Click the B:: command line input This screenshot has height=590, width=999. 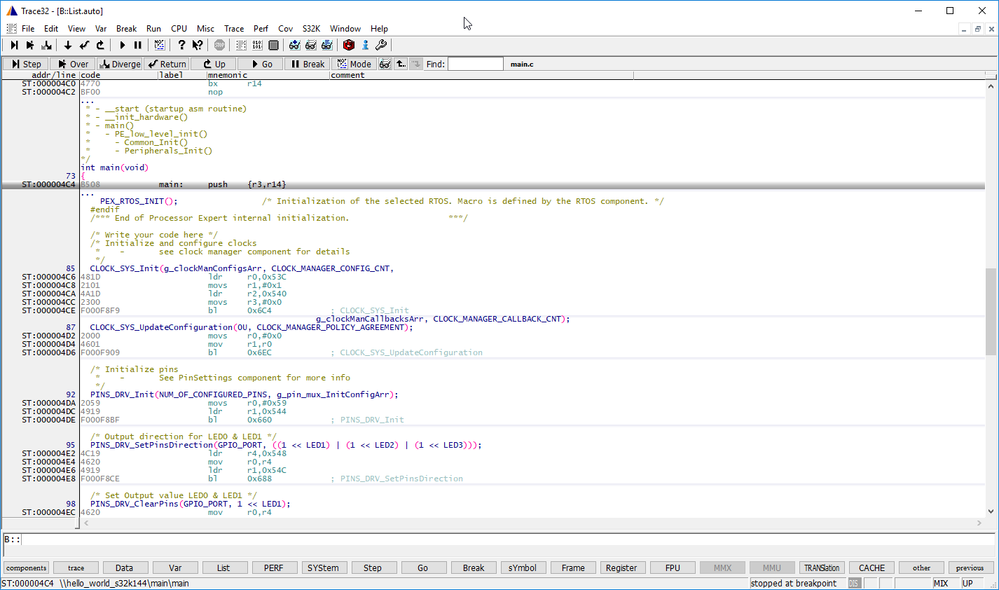tap(507, 540)
